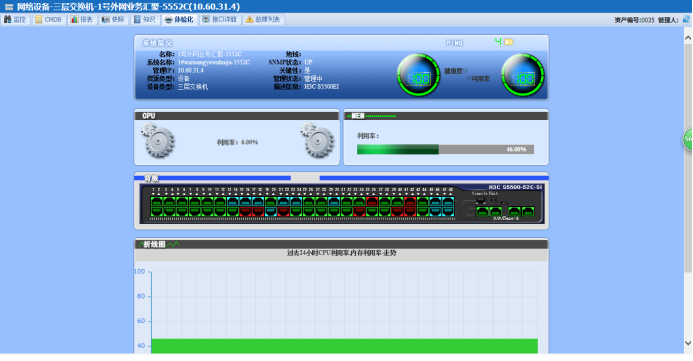Click the device type value 三层交换机
Screen dimensions: 693x361
193,87
